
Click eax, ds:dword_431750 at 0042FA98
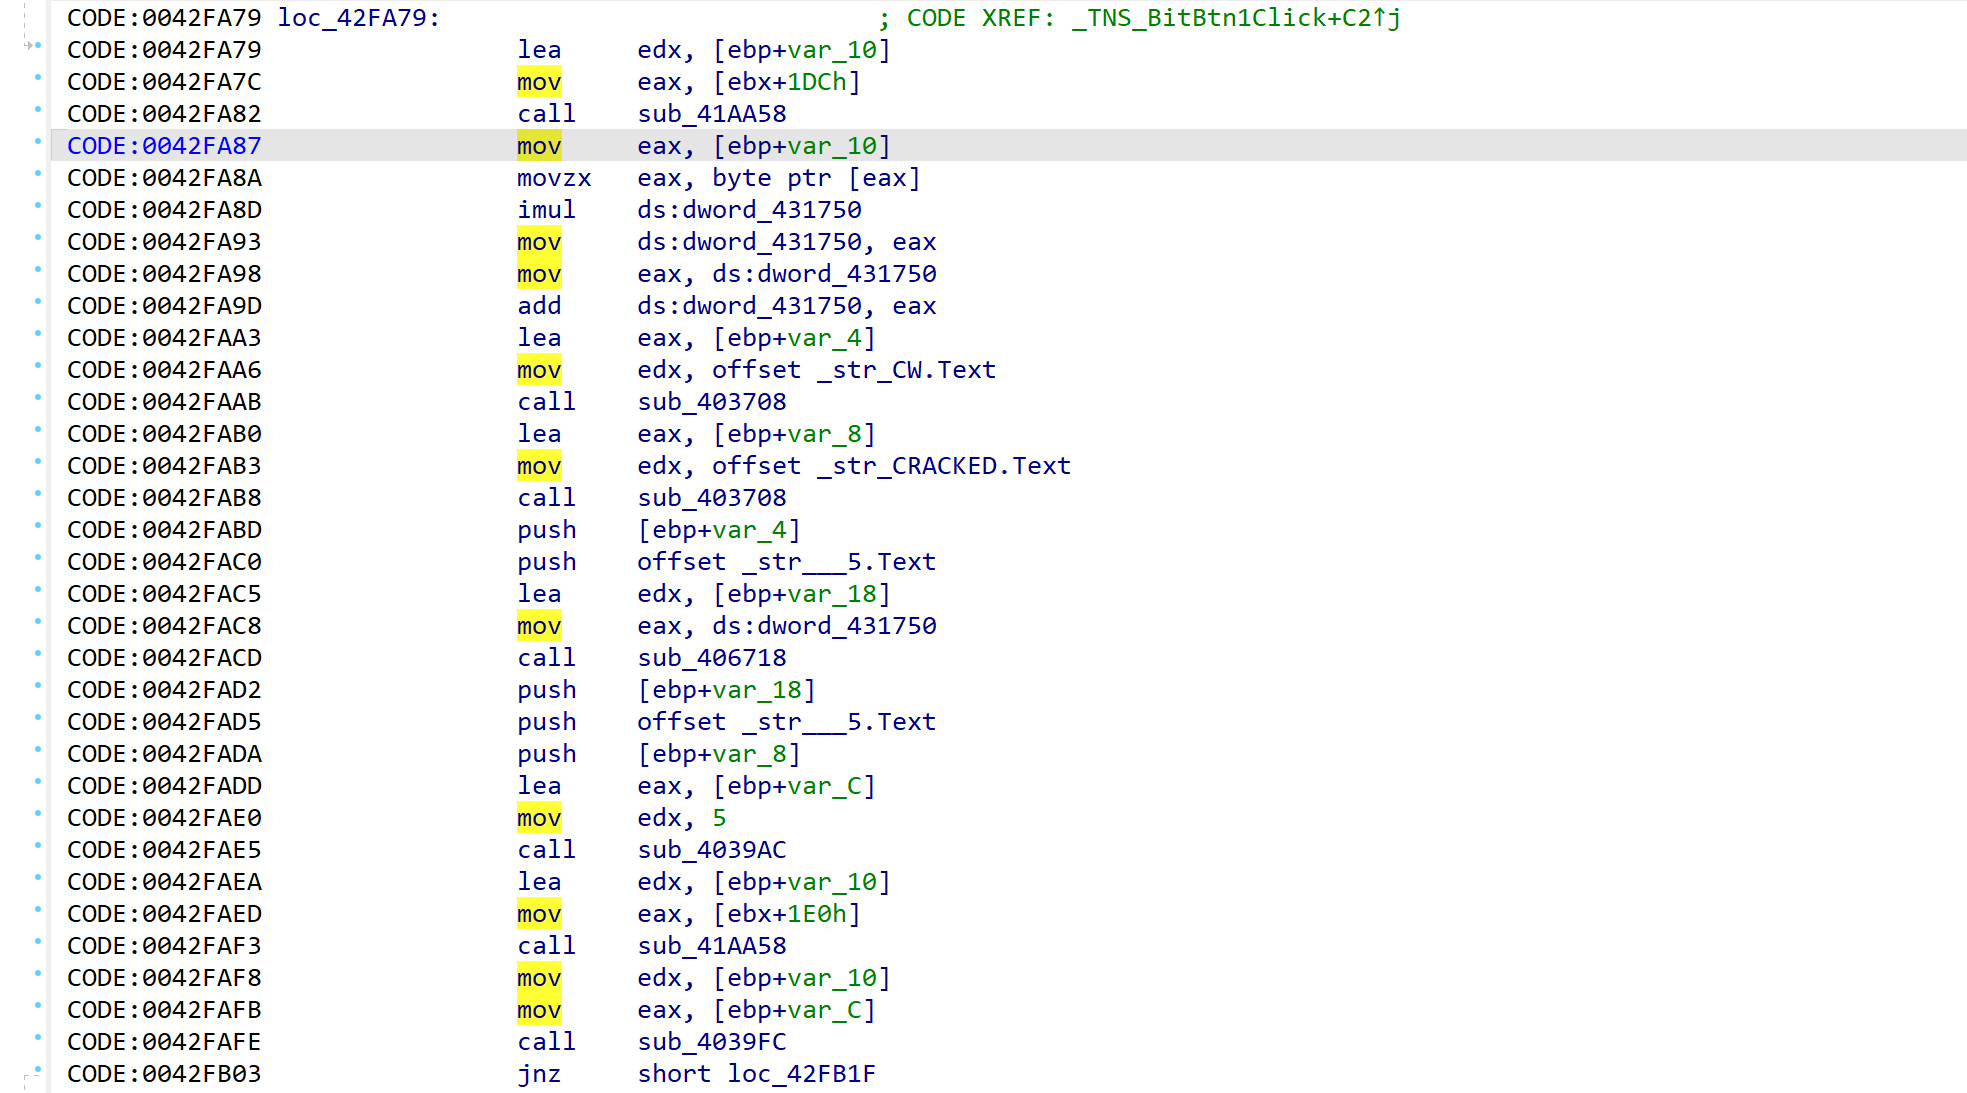[787, 274]
